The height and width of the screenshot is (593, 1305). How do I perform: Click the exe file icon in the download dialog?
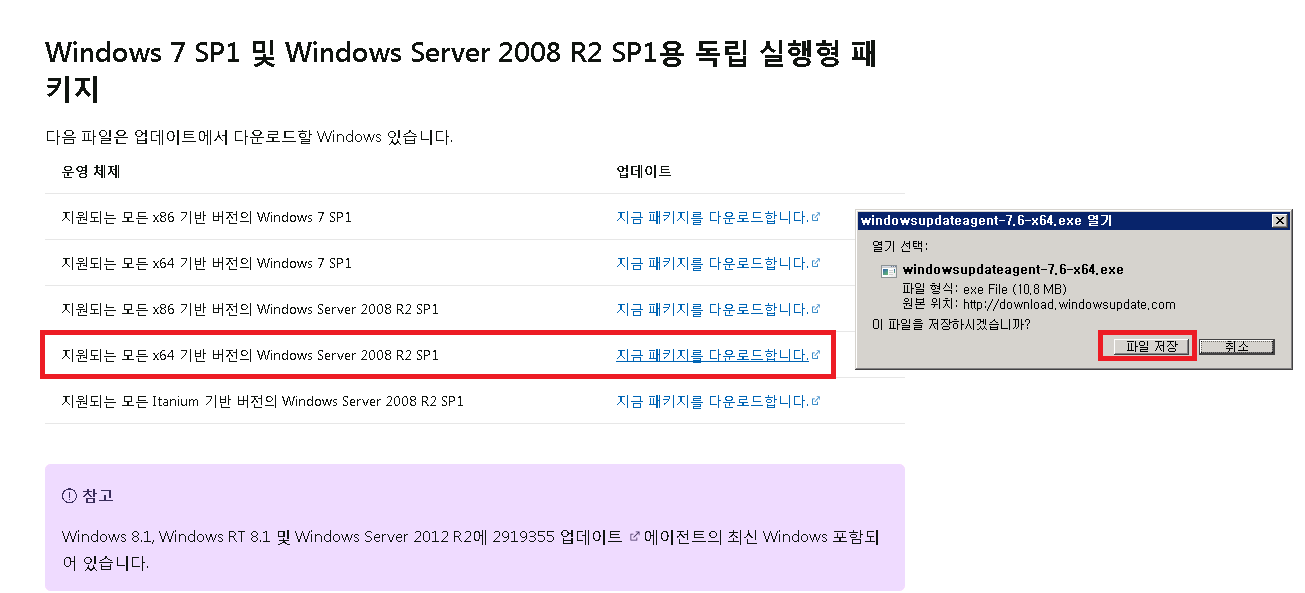[888, 271]
